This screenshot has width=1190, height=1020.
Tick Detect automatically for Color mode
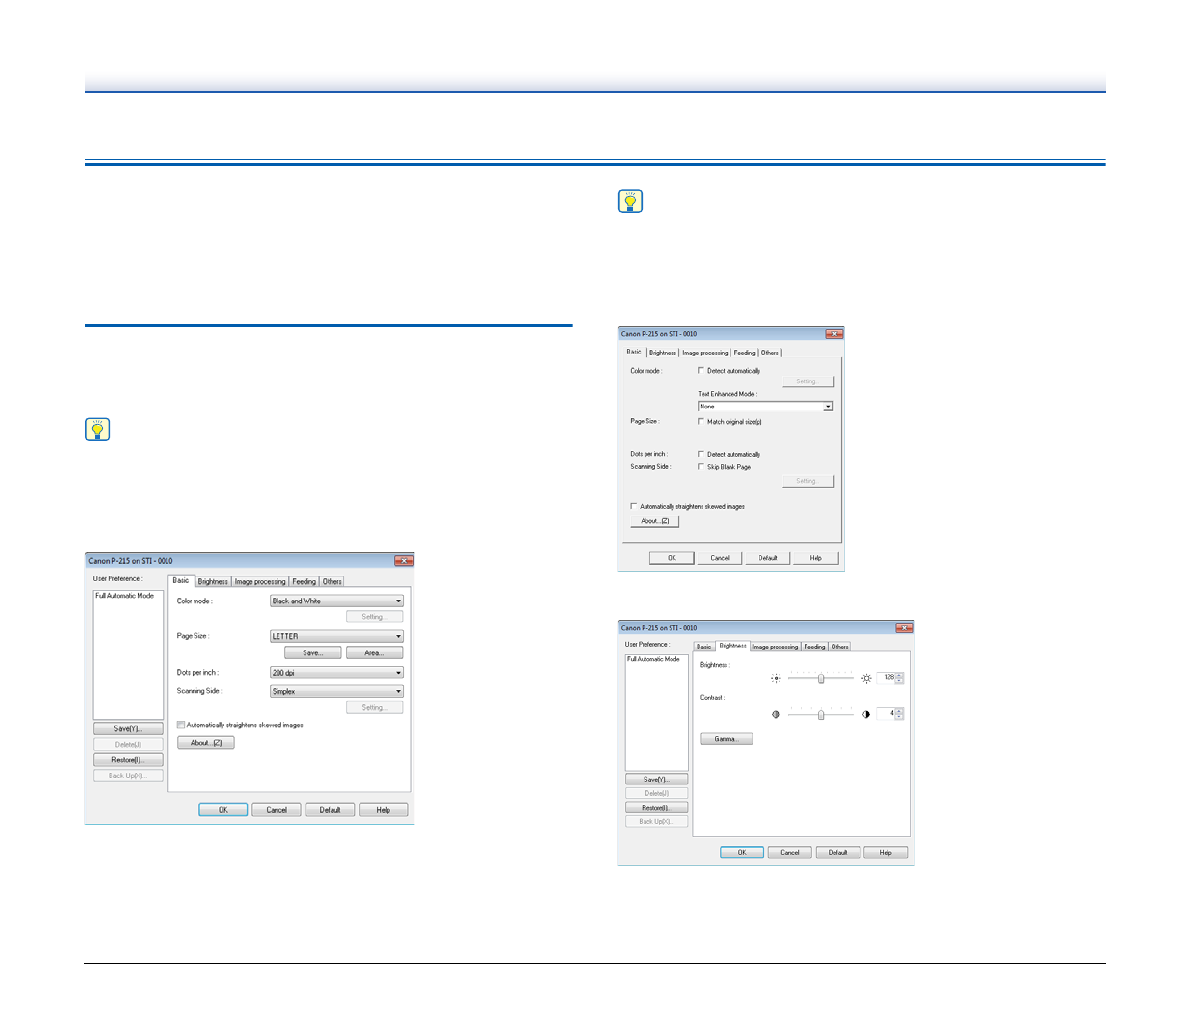click(x=701, y=371)
